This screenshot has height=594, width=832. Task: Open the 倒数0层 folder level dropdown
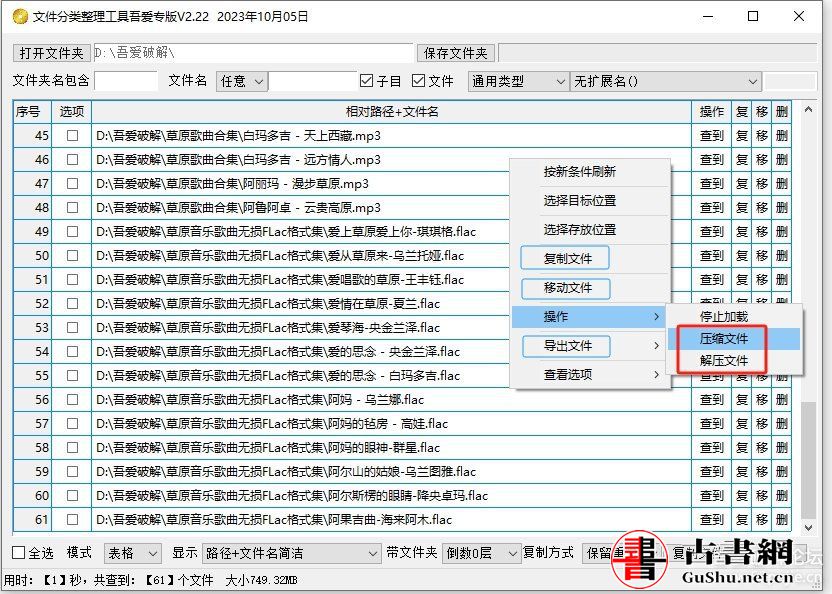481,553
